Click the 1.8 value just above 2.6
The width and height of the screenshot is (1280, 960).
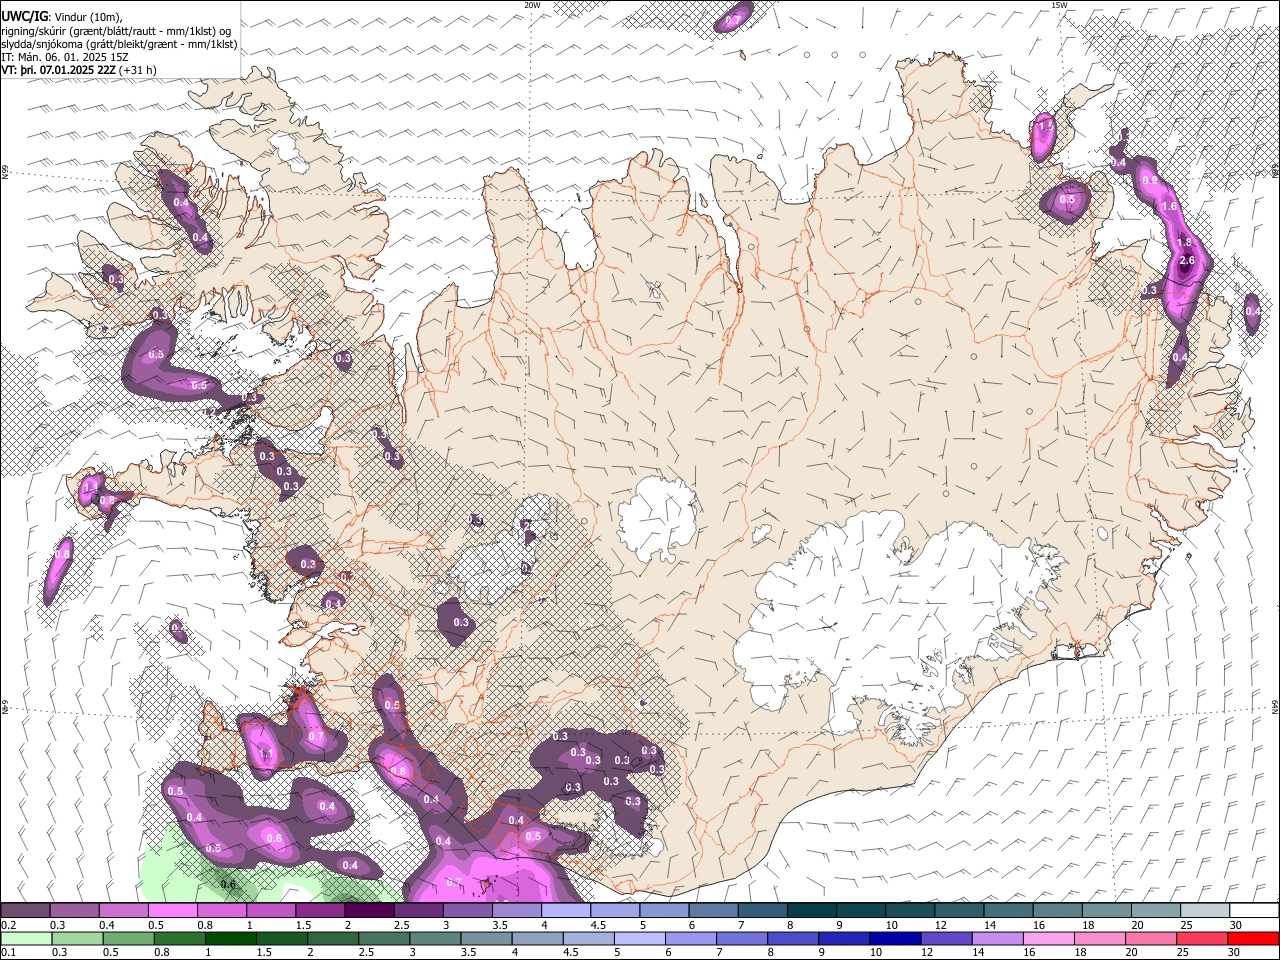pos(1185,242)
